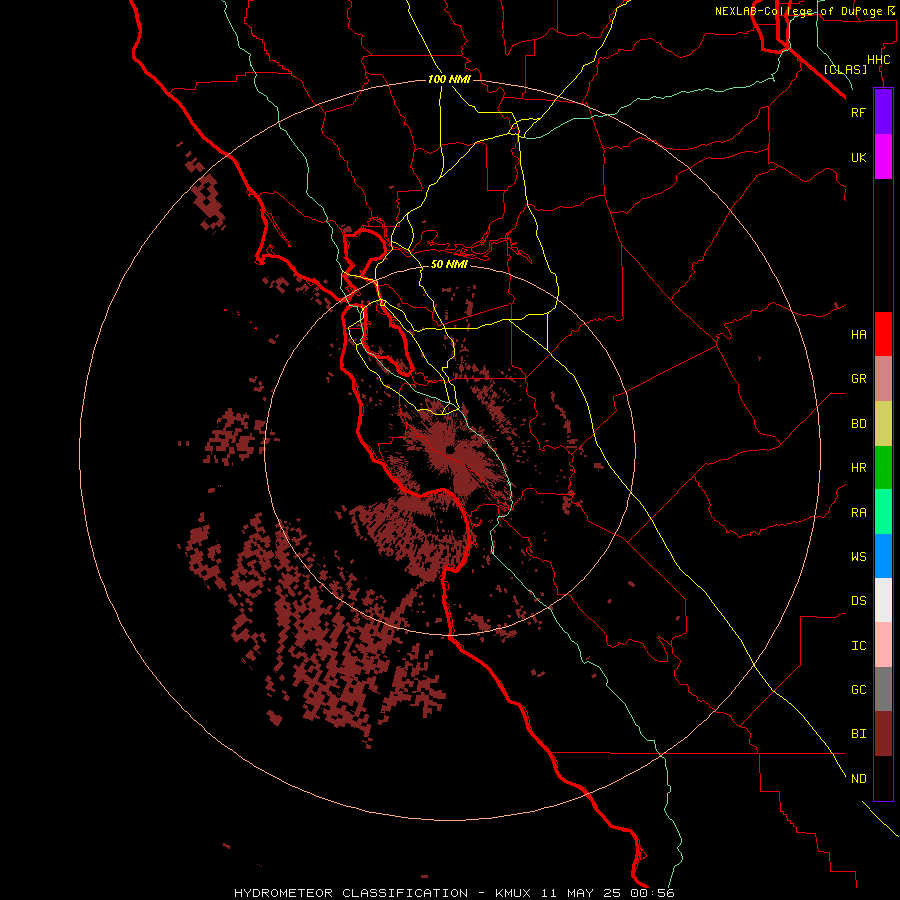Click the RF legend label
The width and height of the screenshot is (900, 900).
coord(858,112)
